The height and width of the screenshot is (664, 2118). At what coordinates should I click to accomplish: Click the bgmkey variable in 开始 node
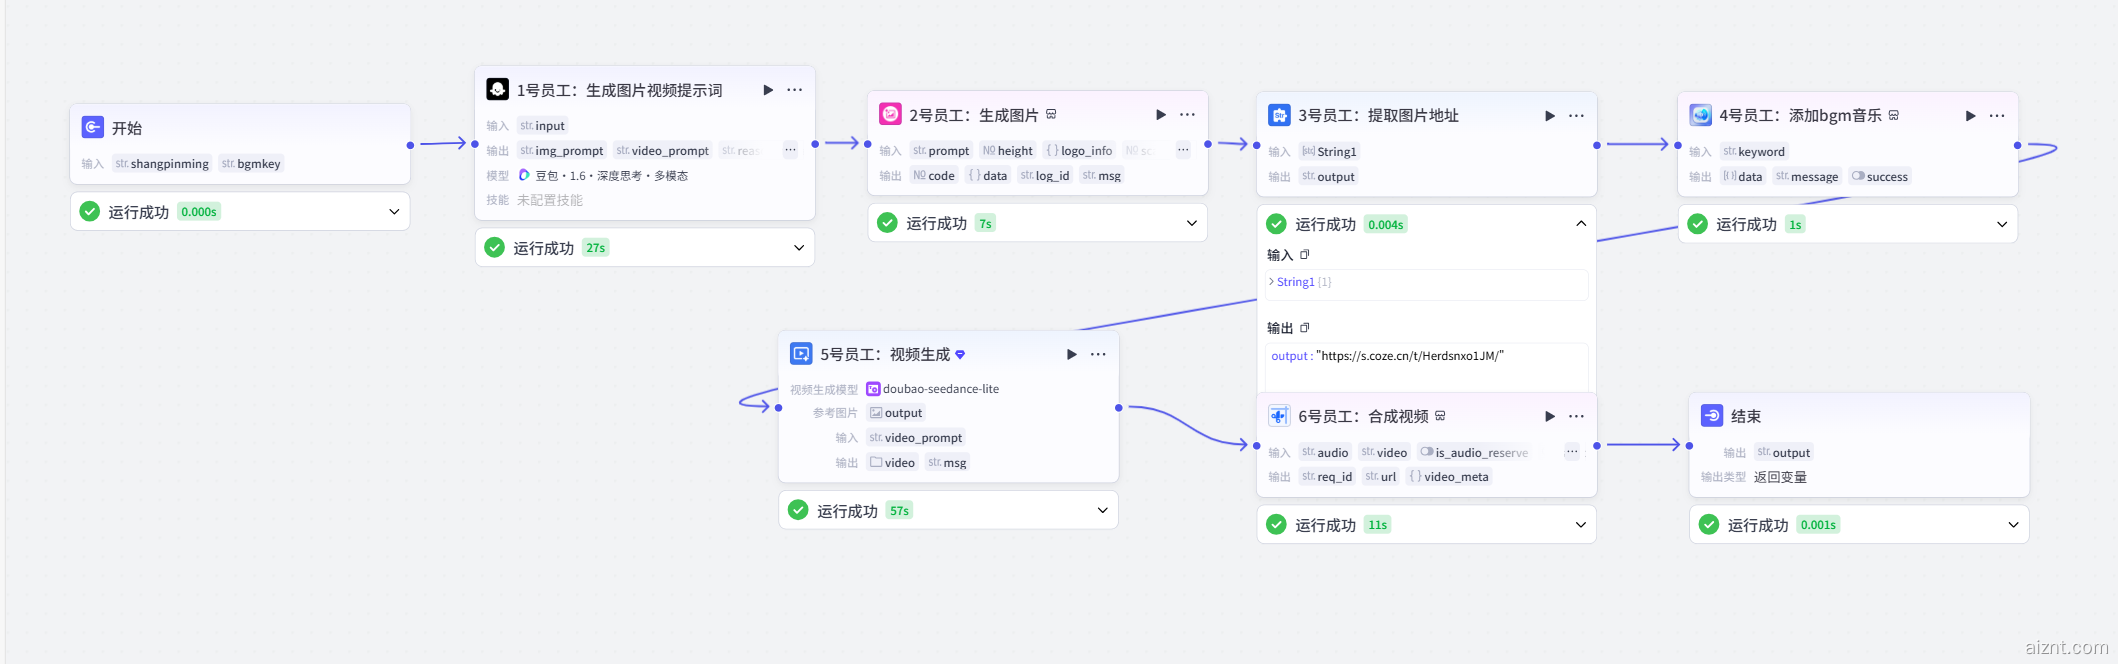click(251, 164)
